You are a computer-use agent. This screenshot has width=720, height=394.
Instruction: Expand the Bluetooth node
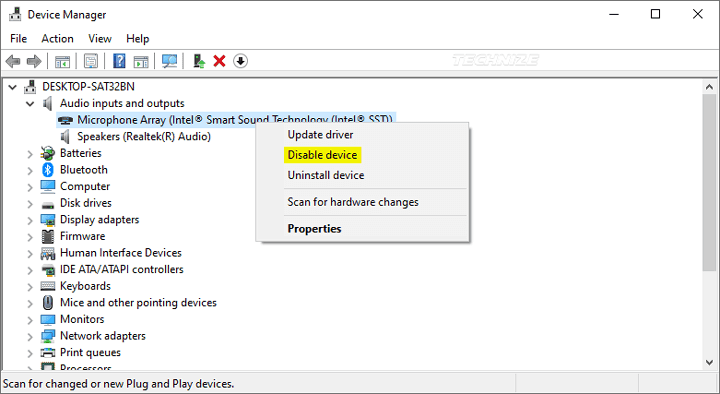pos(30,170)
